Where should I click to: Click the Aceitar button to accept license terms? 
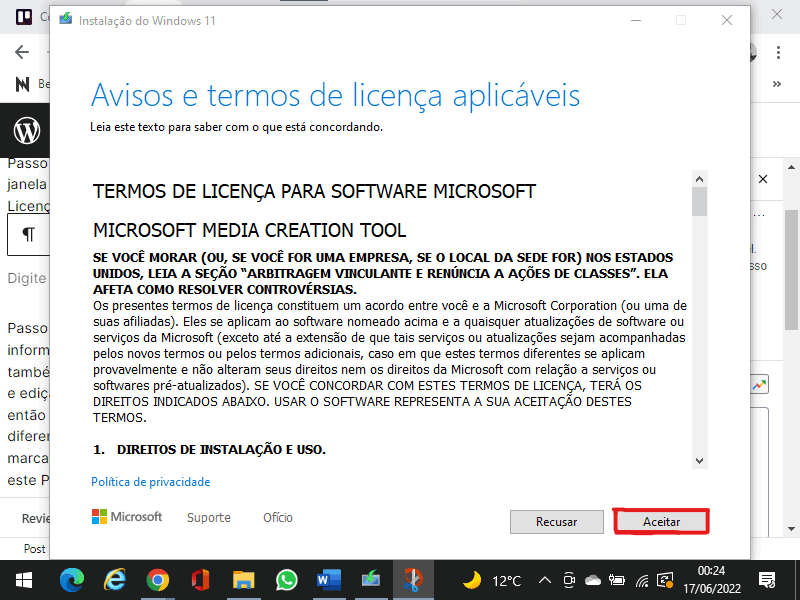coord(661,521)
